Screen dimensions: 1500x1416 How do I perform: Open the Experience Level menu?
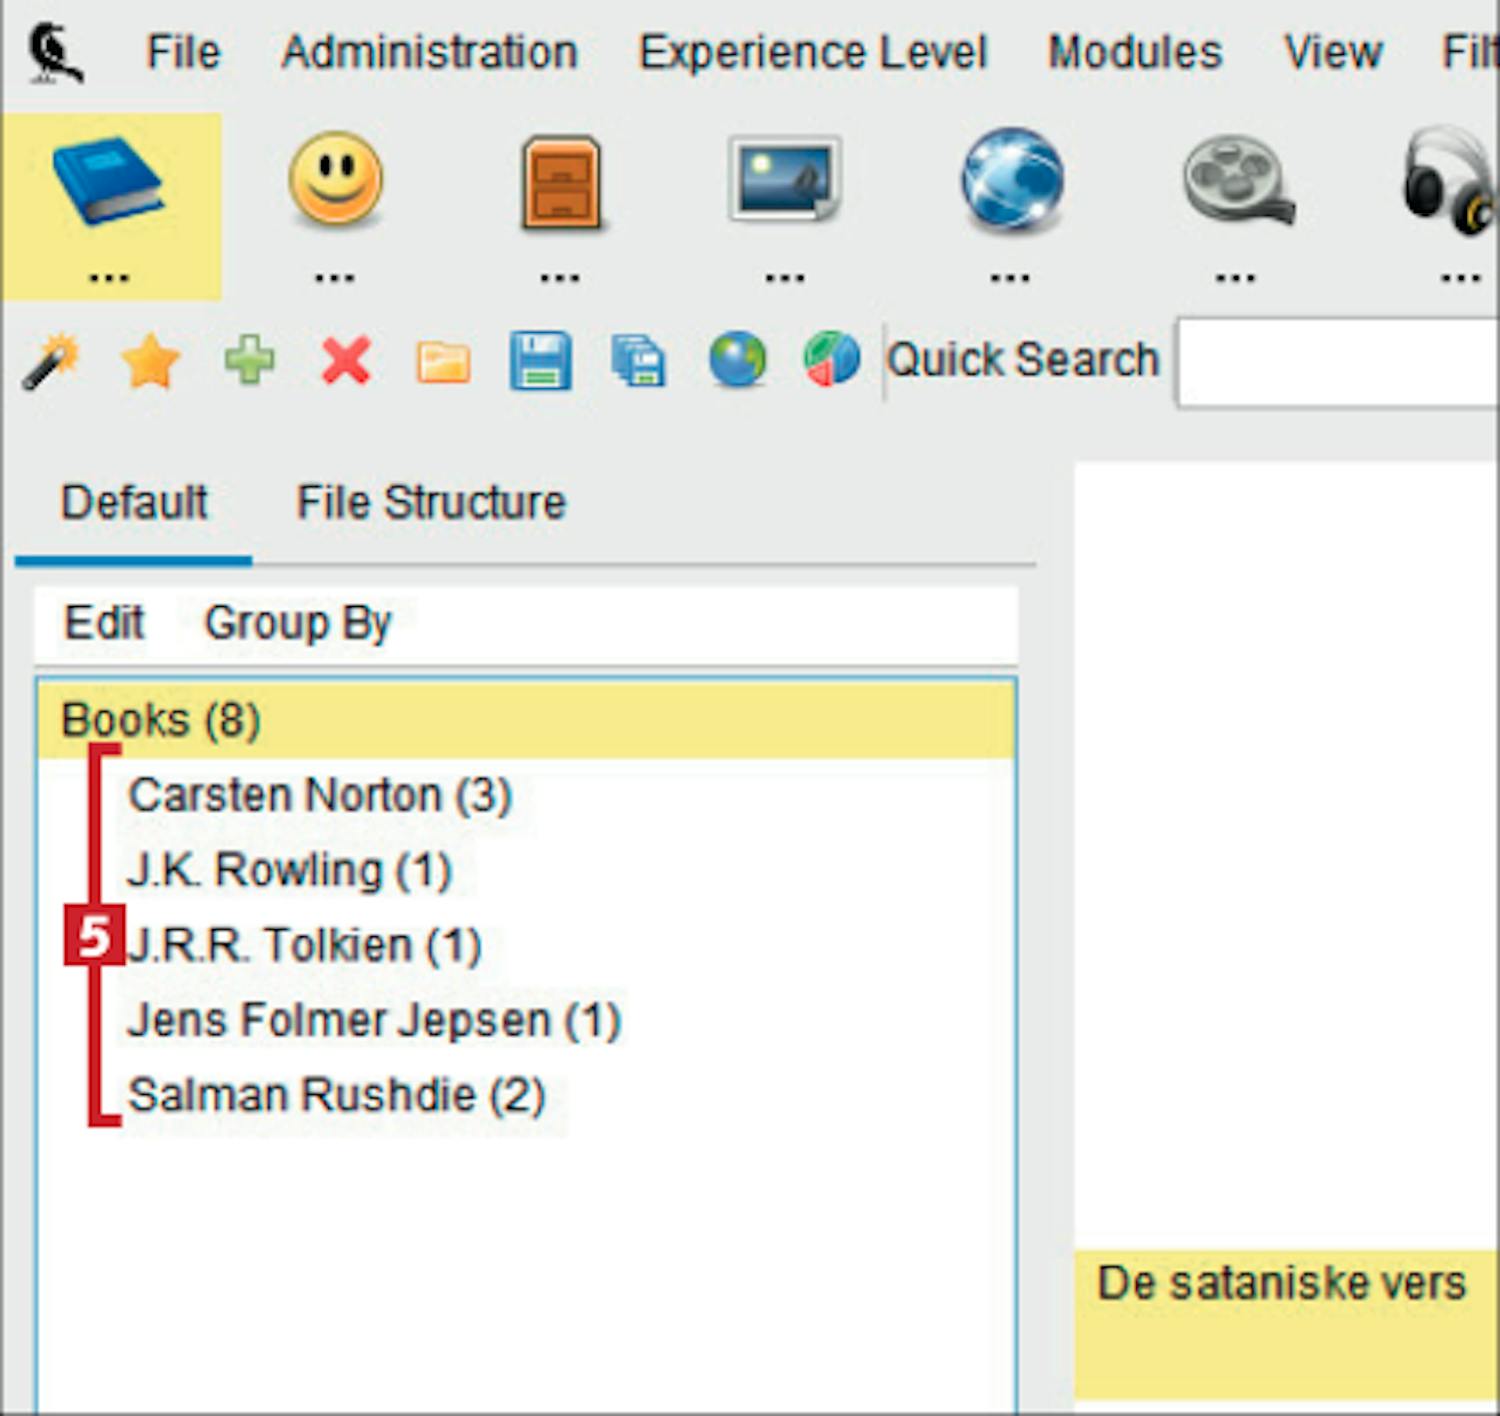(x=813, y=52)
